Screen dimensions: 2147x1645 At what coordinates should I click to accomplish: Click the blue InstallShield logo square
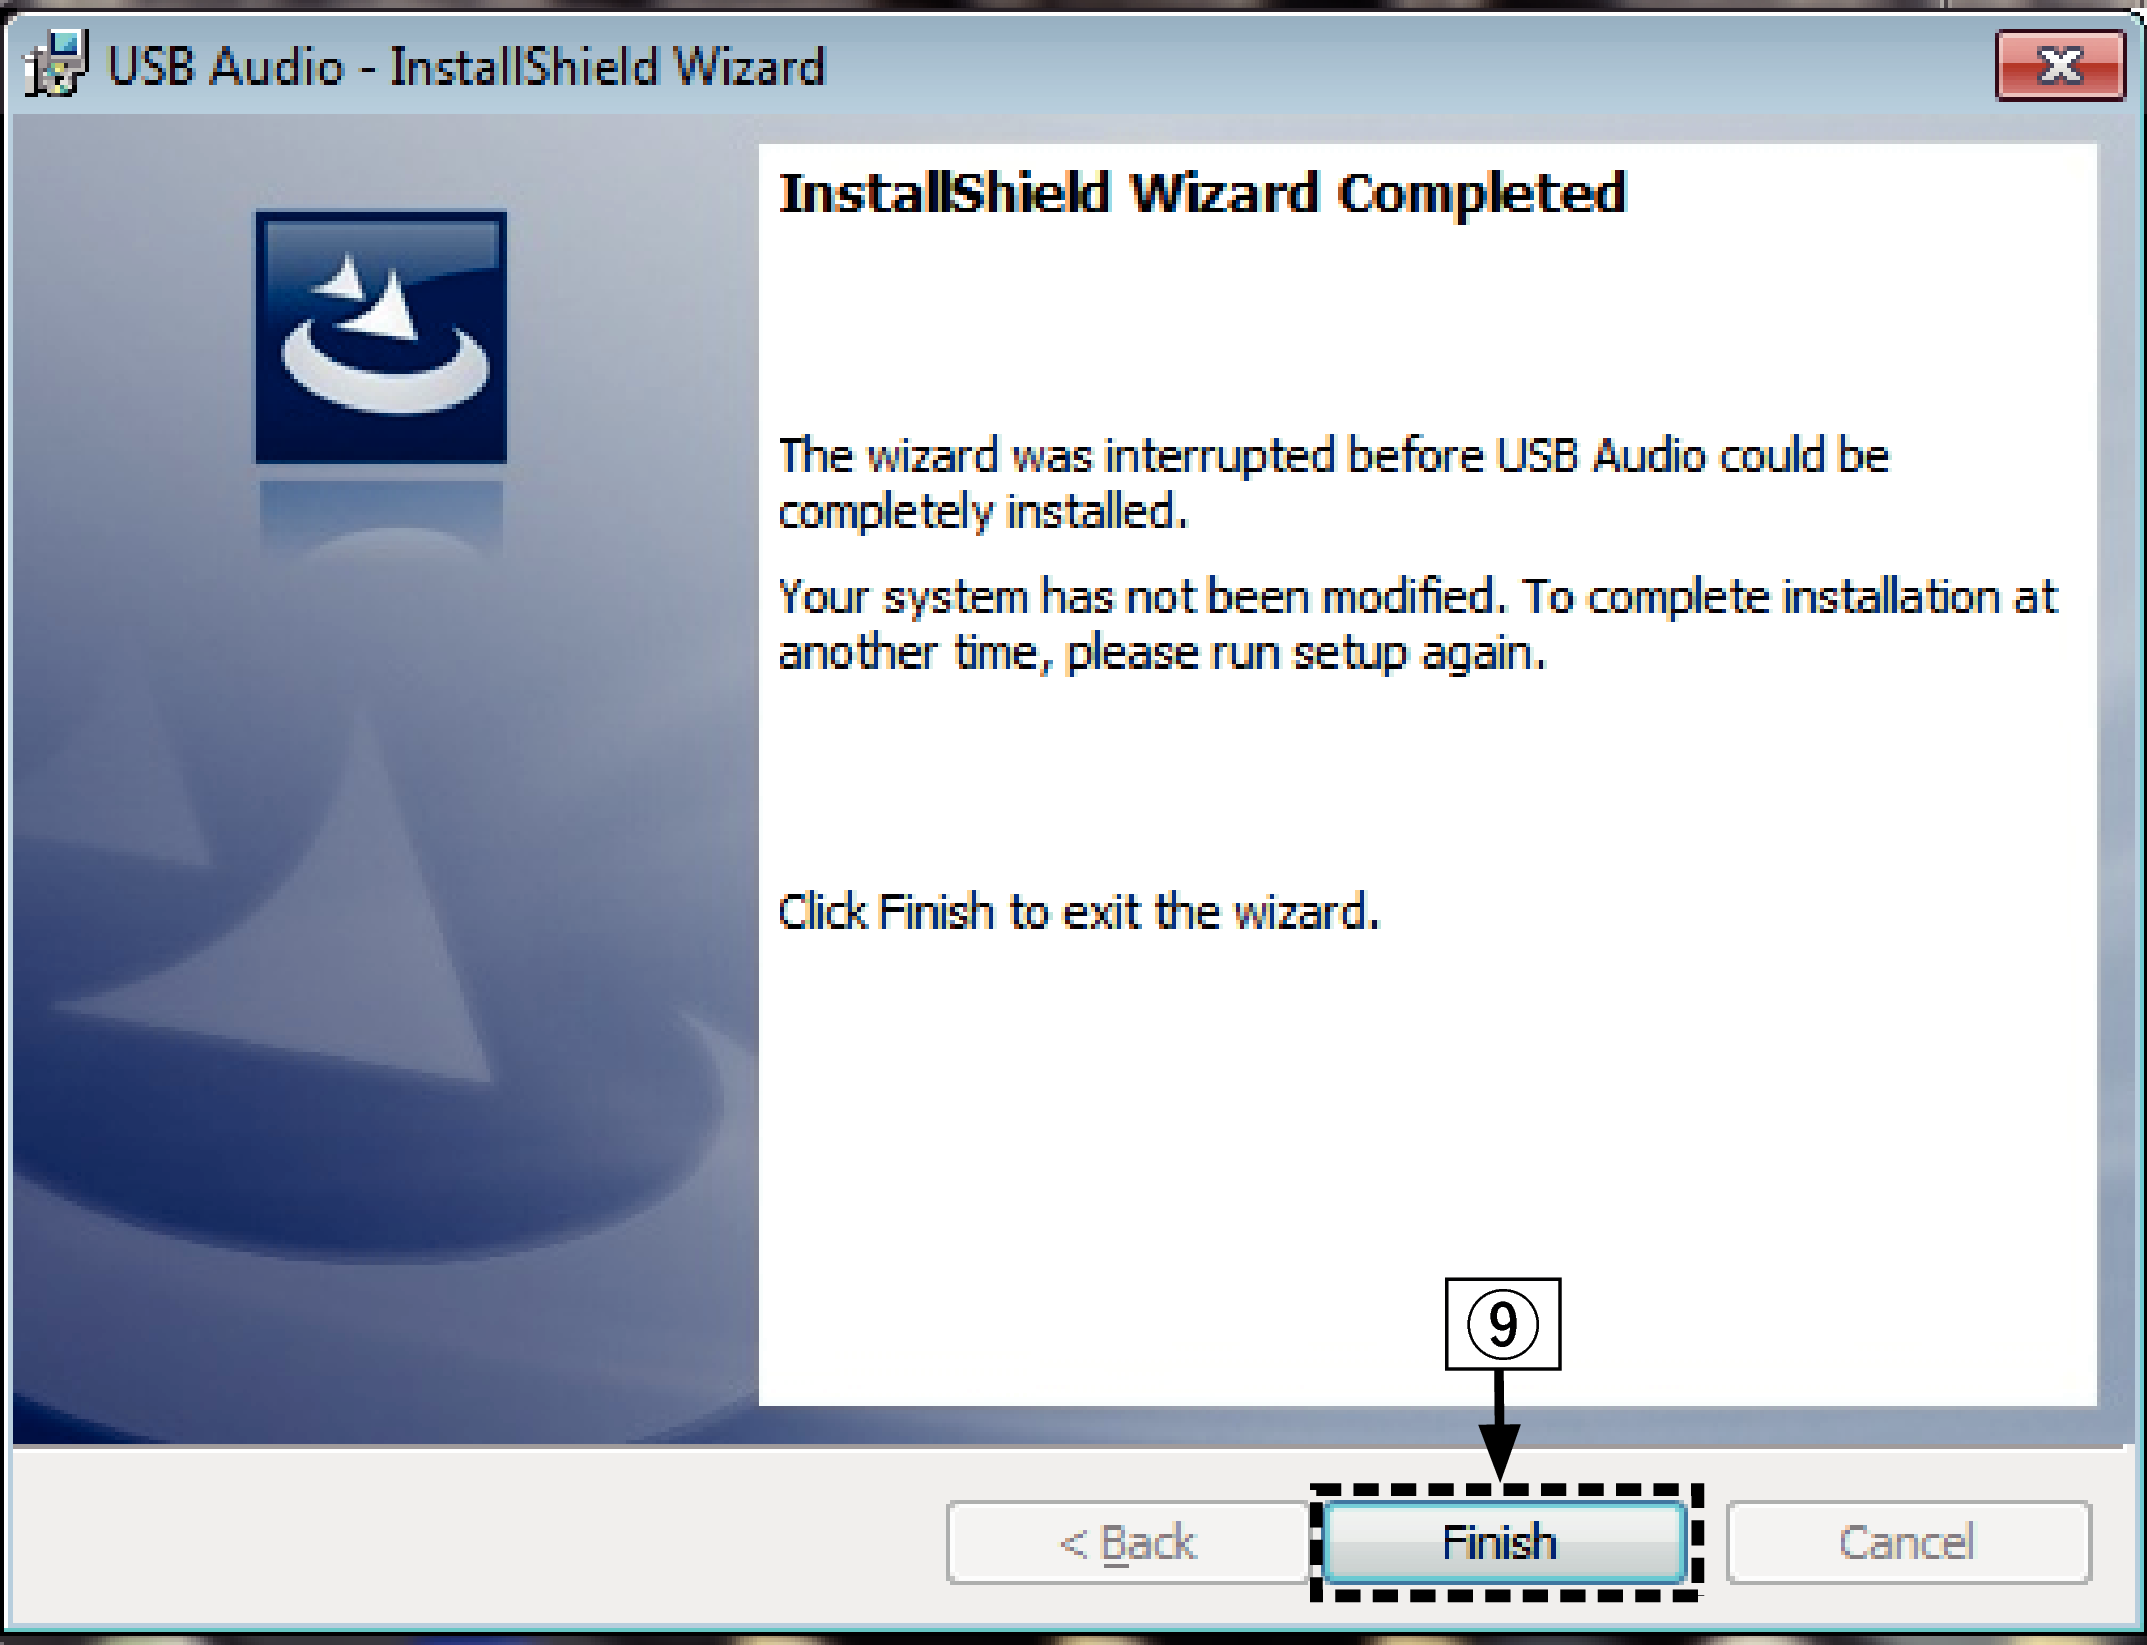tap(381, 338)
